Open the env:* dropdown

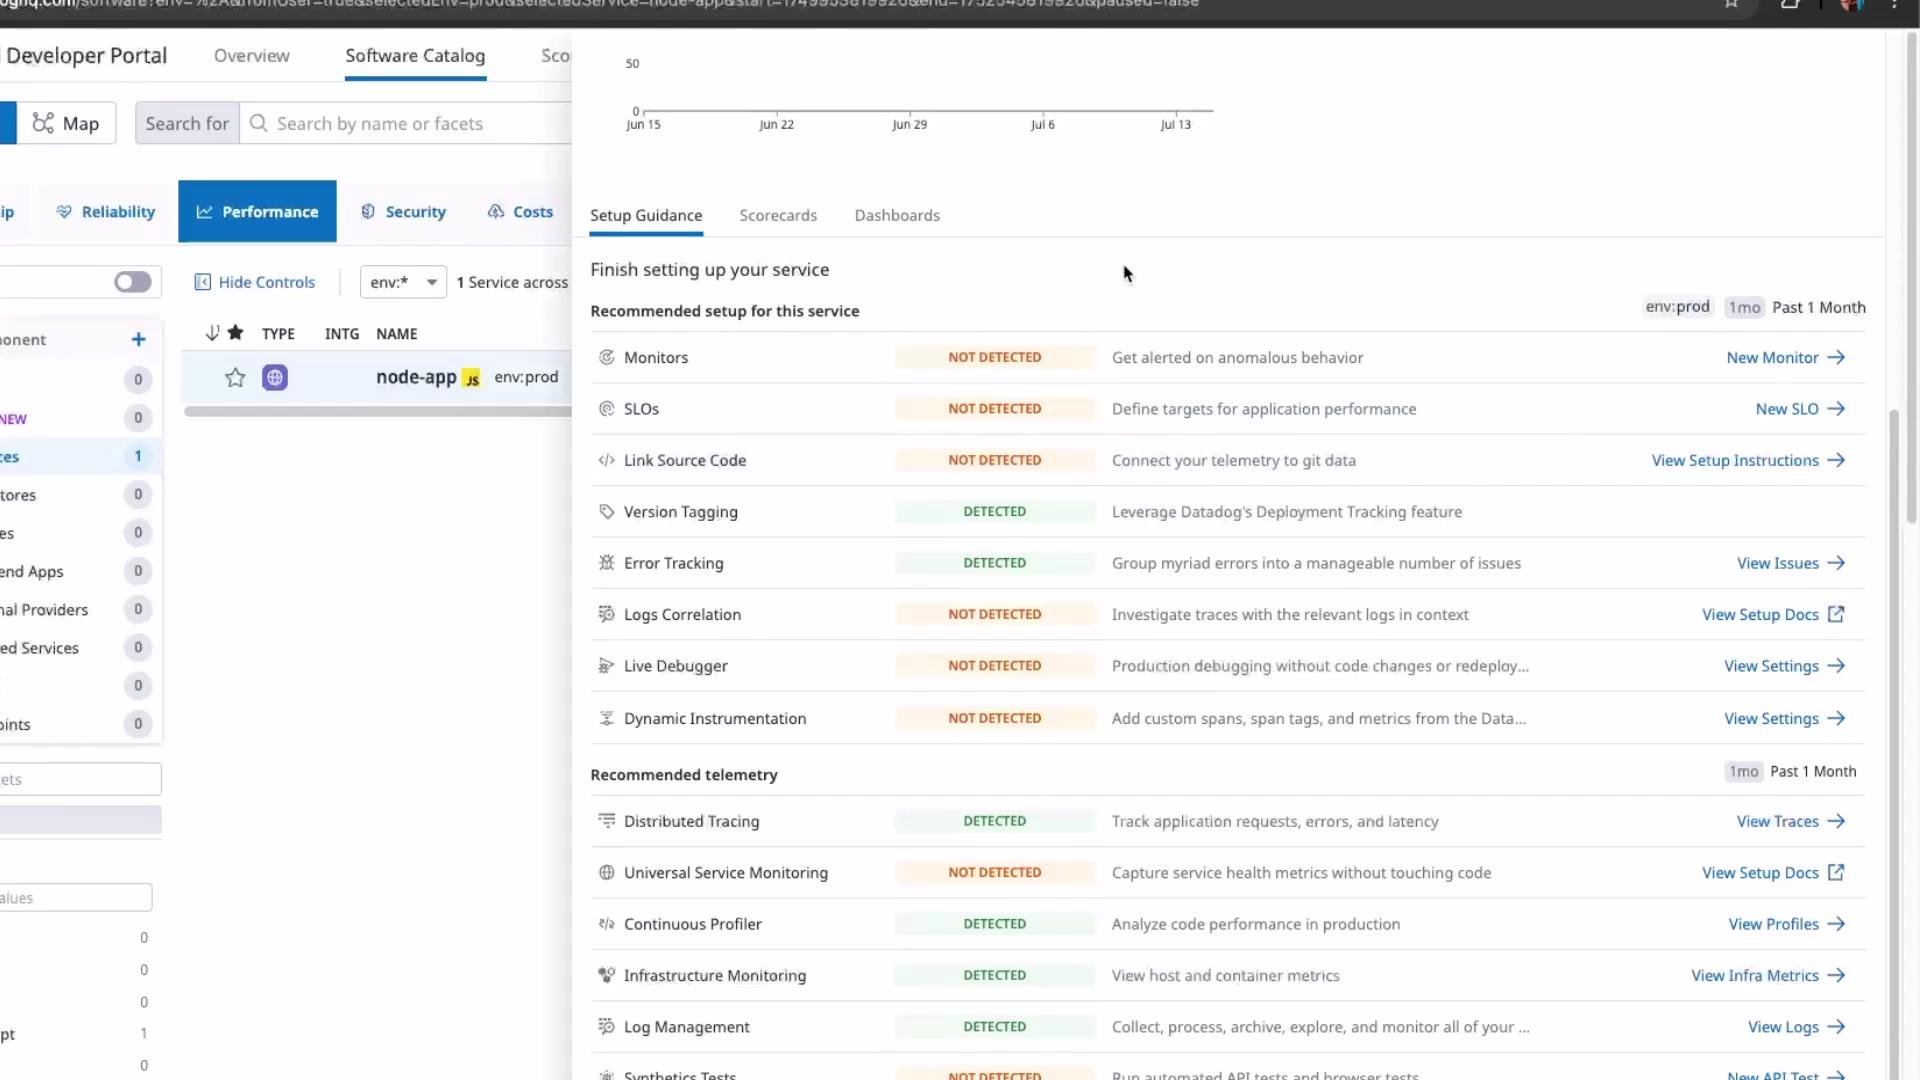point(403,282)
